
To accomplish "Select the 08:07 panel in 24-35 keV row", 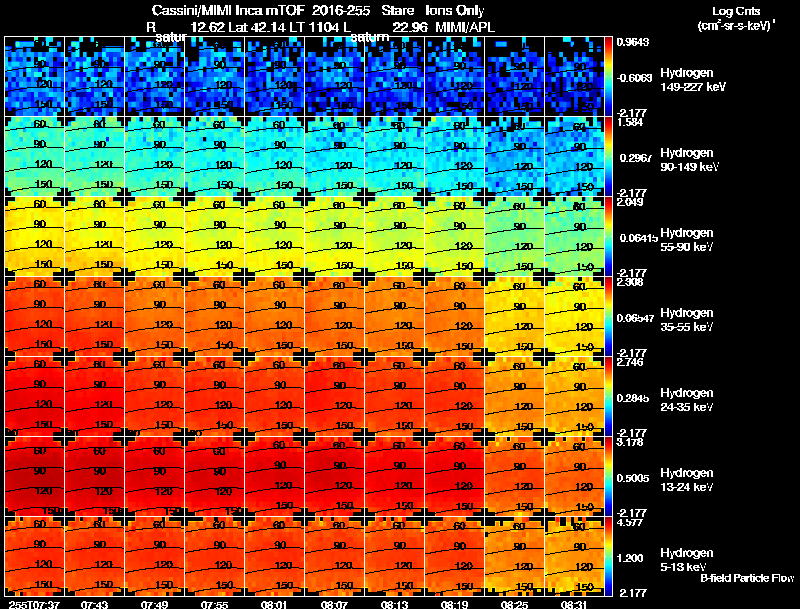I will [335, 396].
